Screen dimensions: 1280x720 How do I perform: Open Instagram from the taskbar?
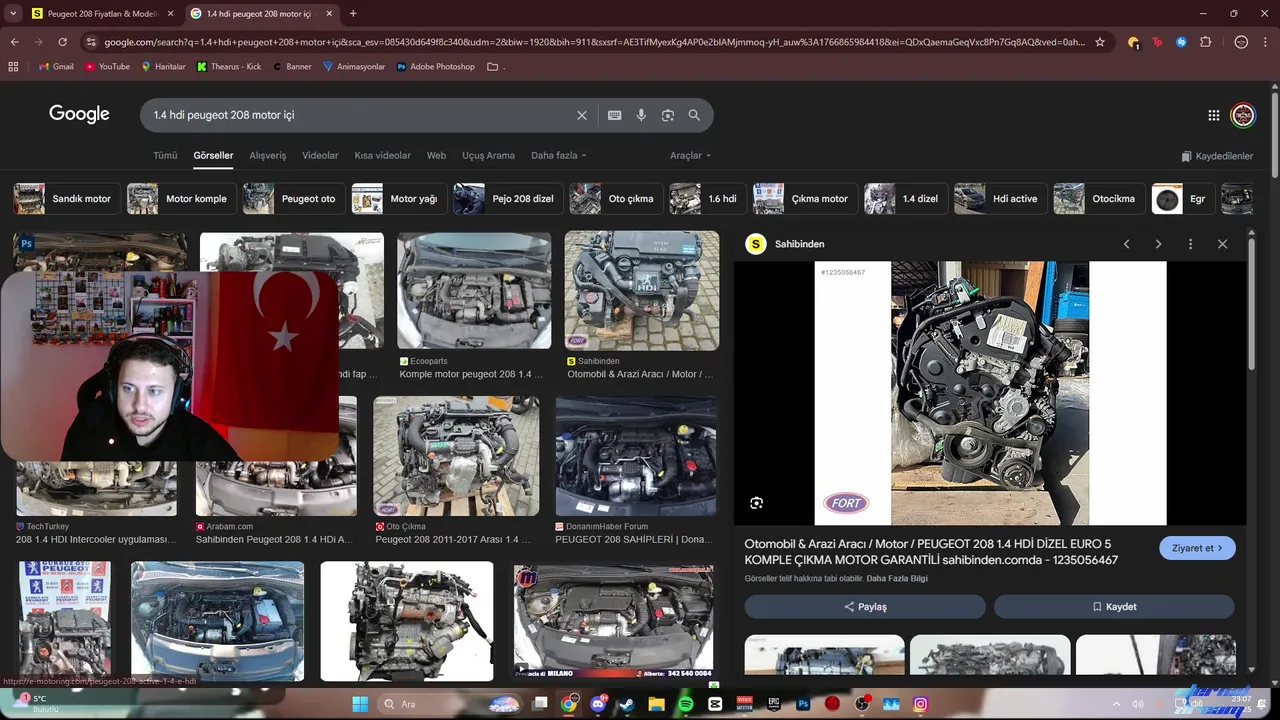(920, 704)
